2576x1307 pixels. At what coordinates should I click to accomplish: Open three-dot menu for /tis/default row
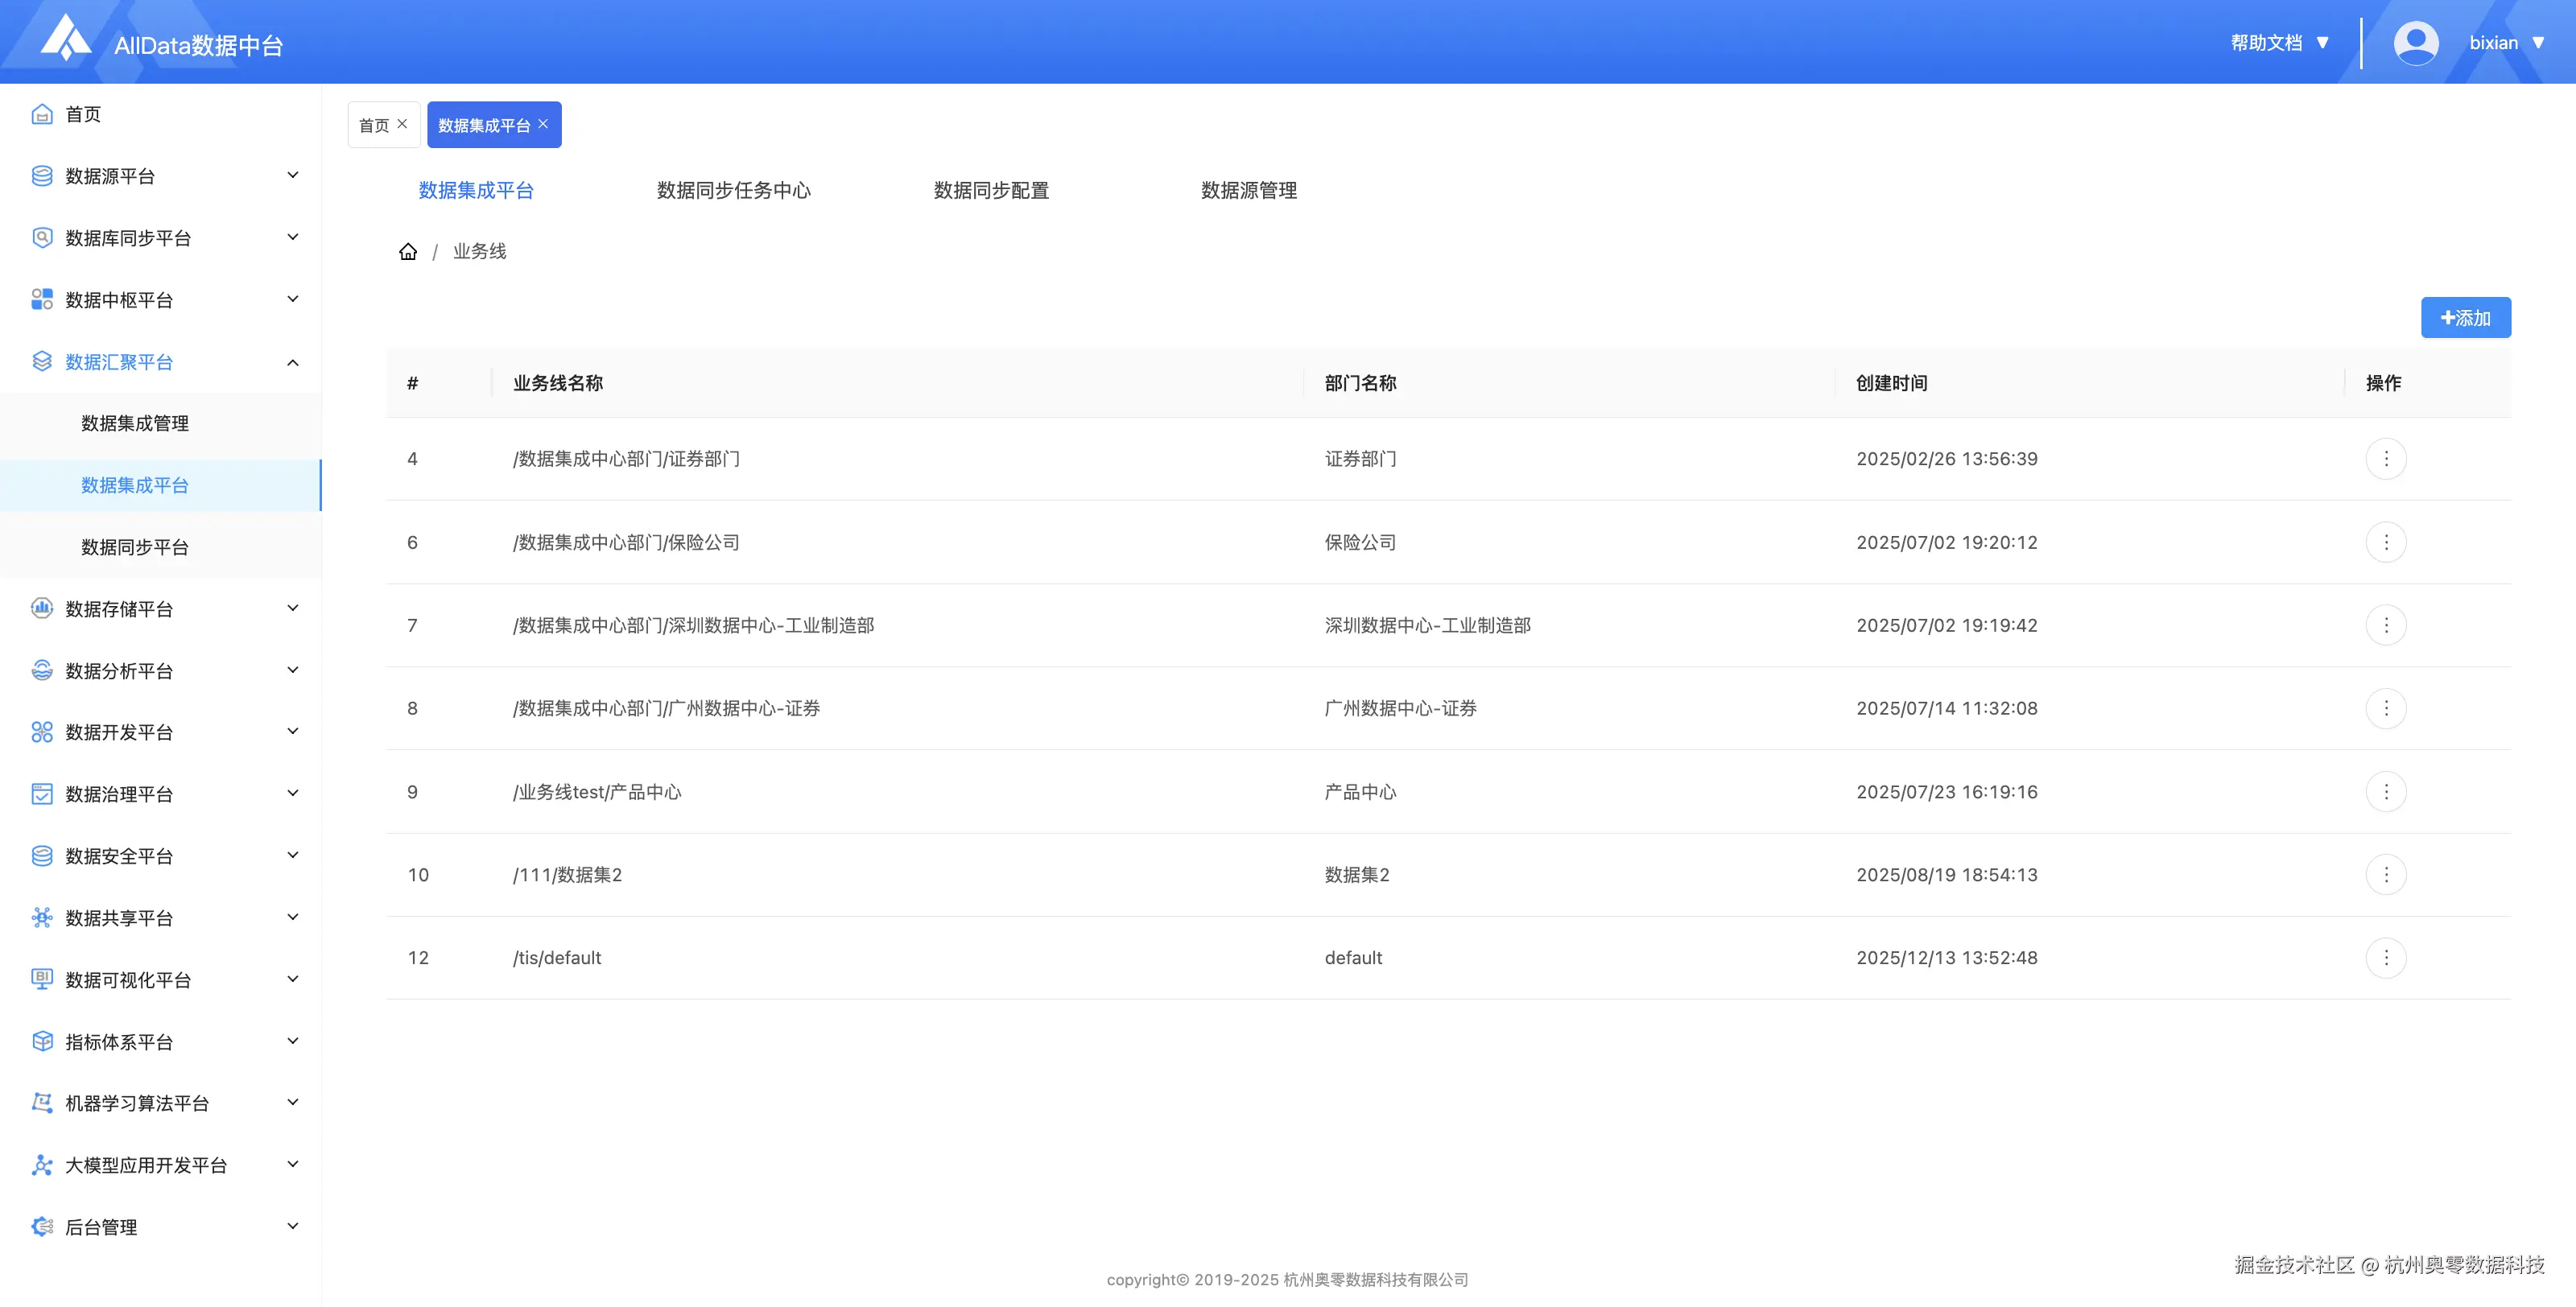point(2386,958)
